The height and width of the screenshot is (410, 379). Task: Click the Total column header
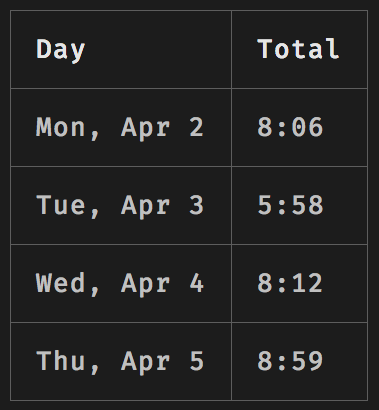click(x=300, y=50)
